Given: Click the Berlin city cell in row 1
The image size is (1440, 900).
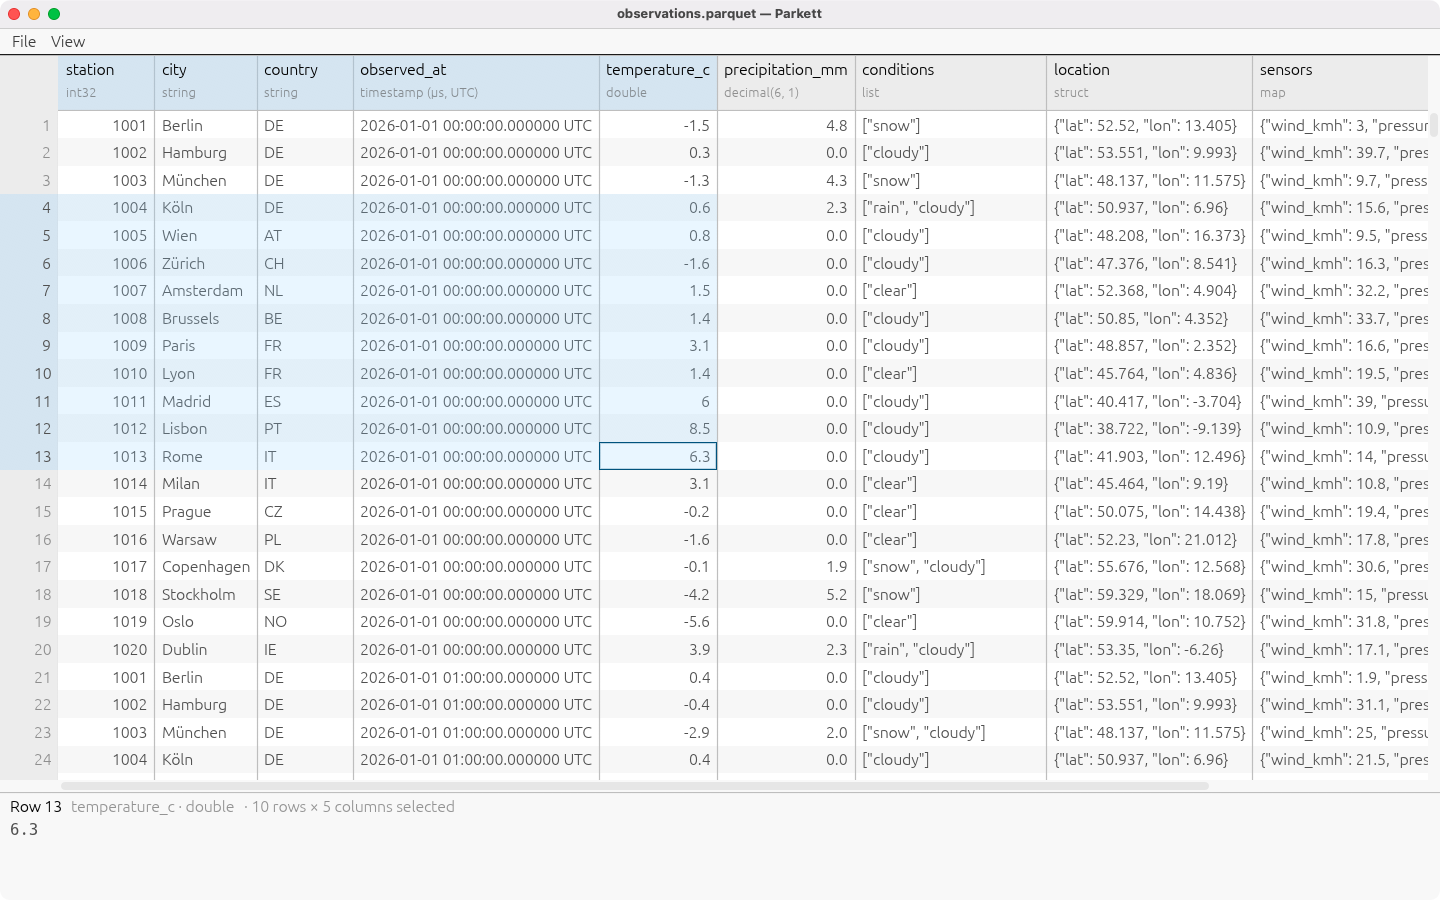Looking at the screenshot, I should coord(205,125).
